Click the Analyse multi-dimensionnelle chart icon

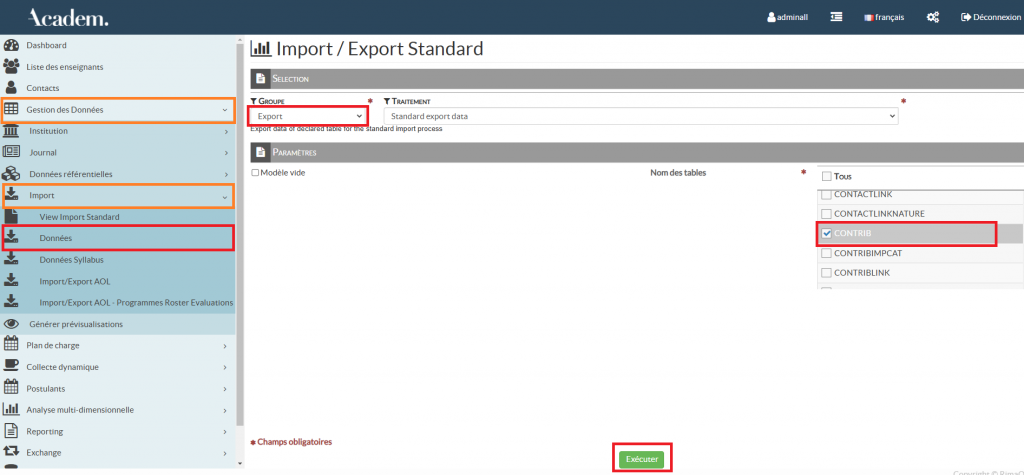tap(12, 409)
